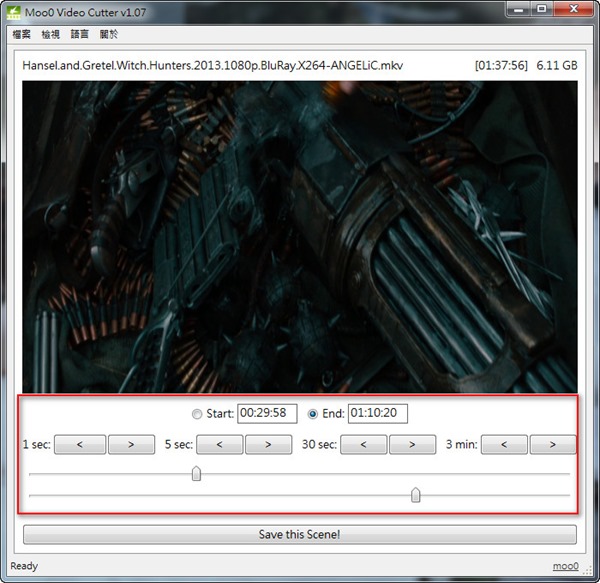The width and height of the screenshot is (600, 583).
Task: Open the 檔案 menu
Action: coord(22,34)
